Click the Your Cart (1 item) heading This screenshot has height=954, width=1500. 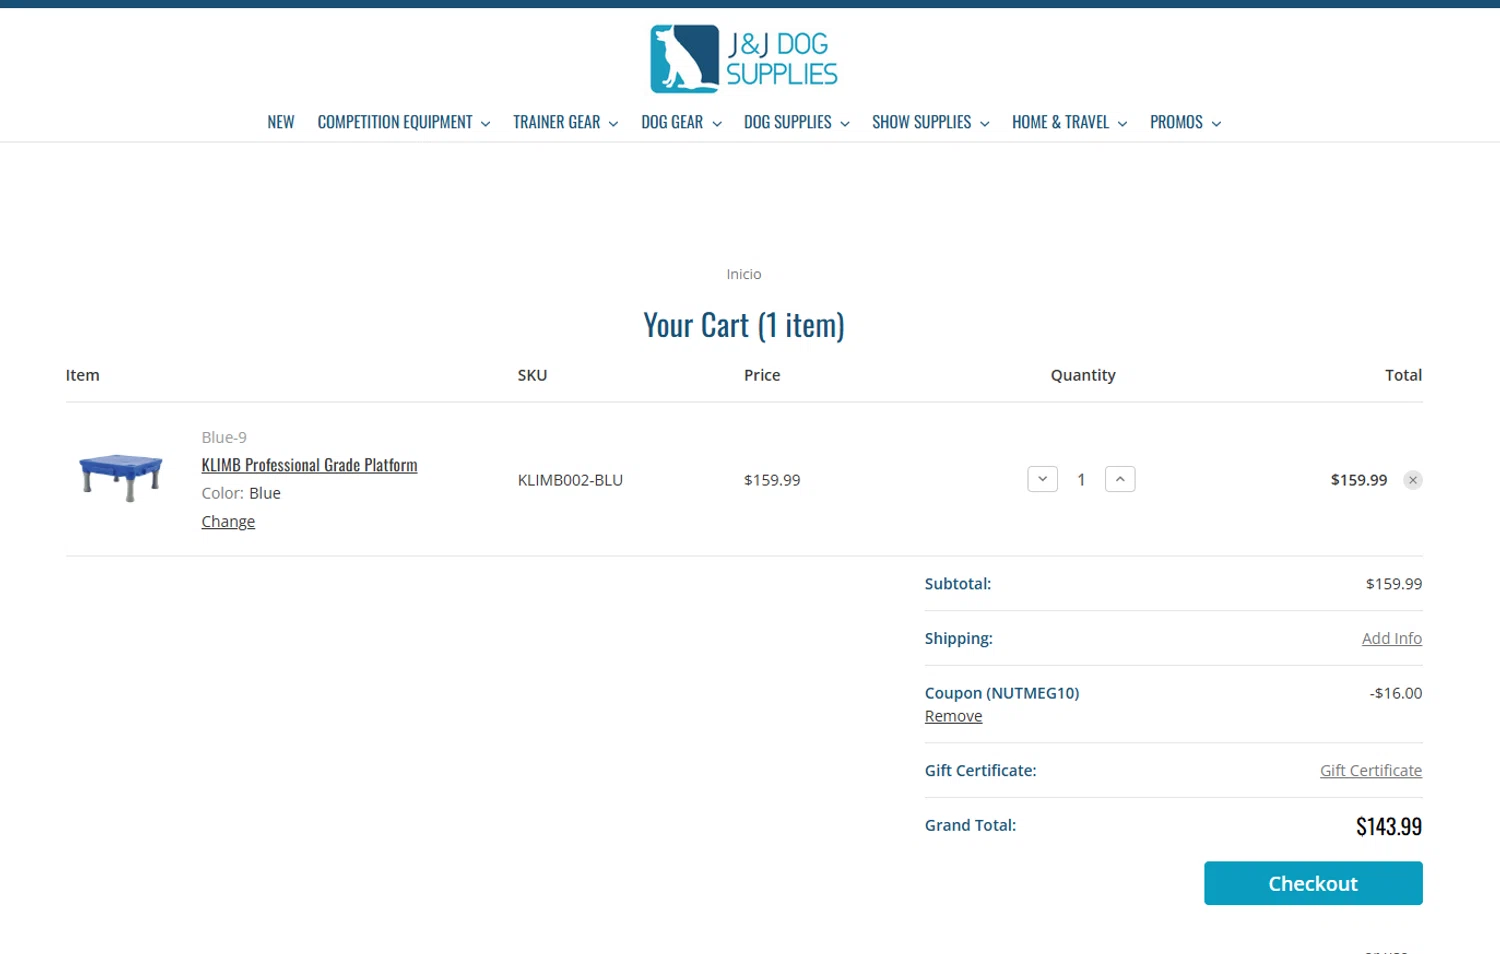(744, 325)
